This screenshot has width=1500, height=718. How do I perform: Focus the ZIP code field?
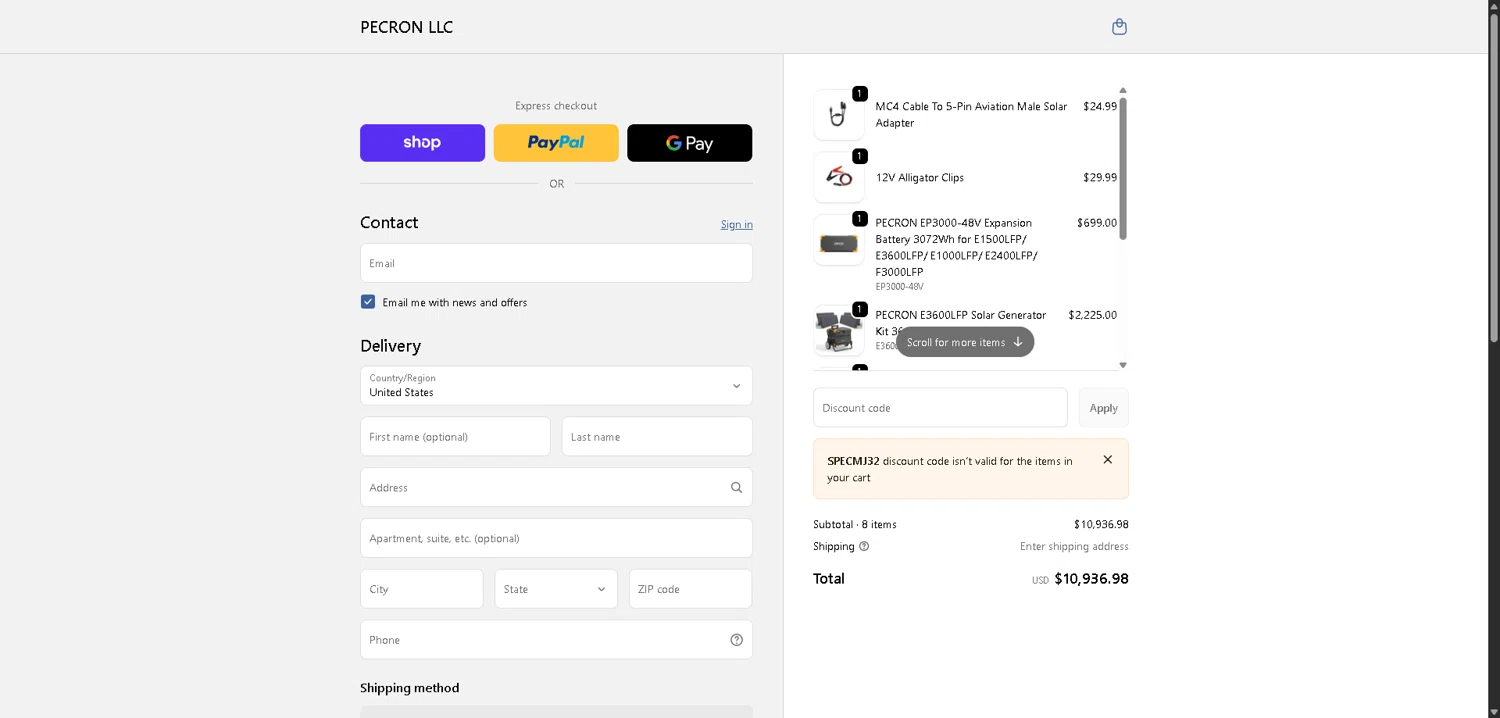690,589
